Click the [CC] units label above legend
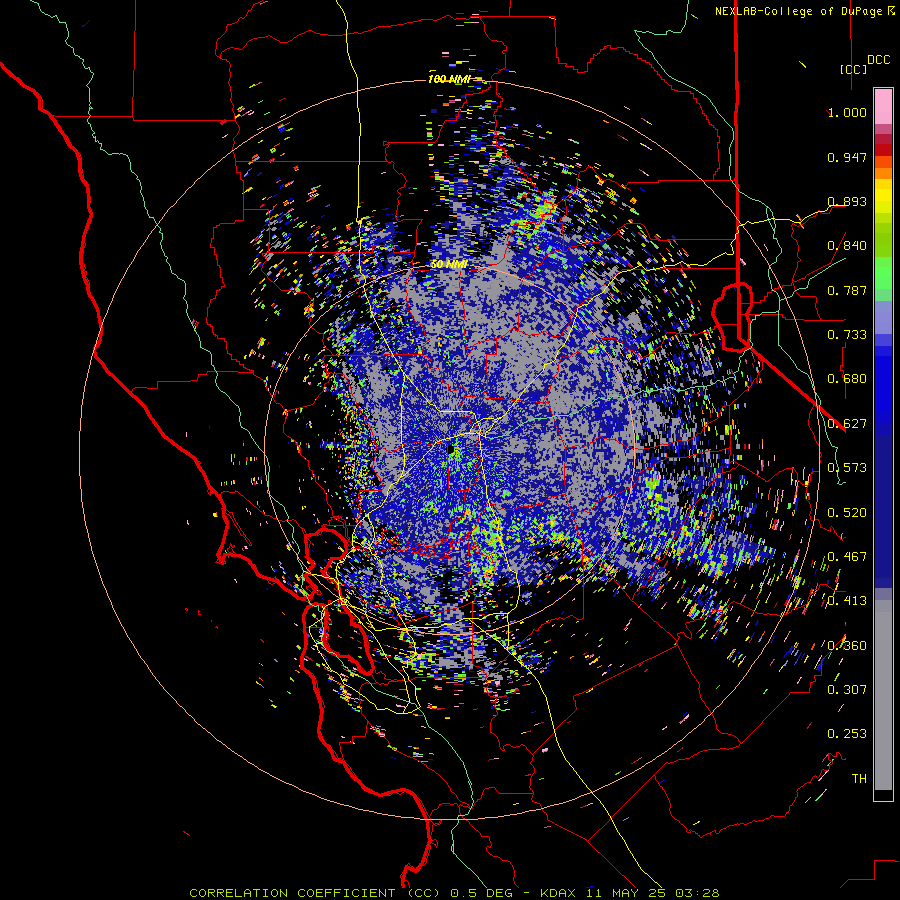Viewport: 900px width, 900px height. [x=854, y=69]
